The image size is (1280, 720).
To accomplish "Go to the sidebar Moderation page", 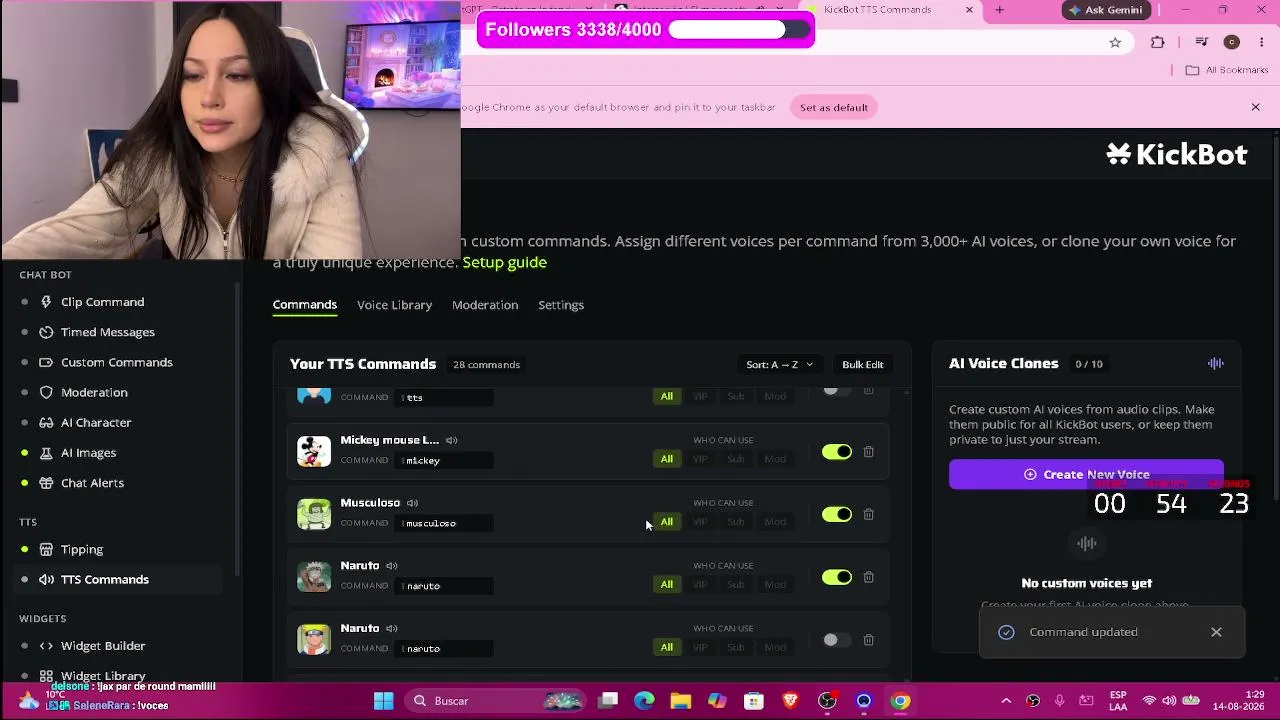I will pyautogui.click(x=94, y=392).
